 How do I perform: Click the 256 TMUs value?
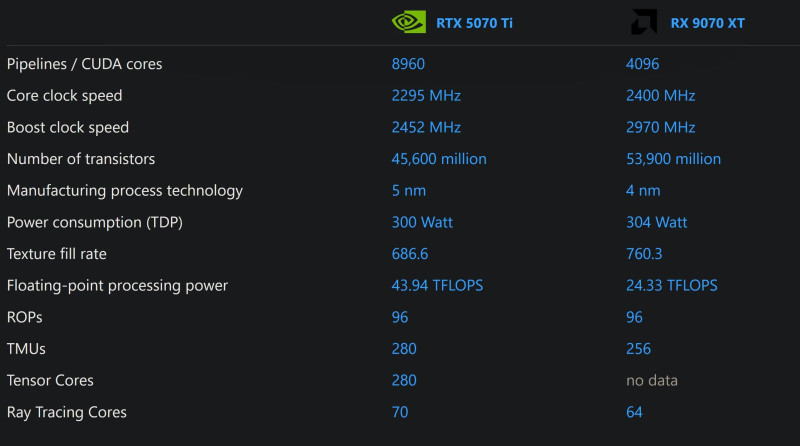[638, 349]
